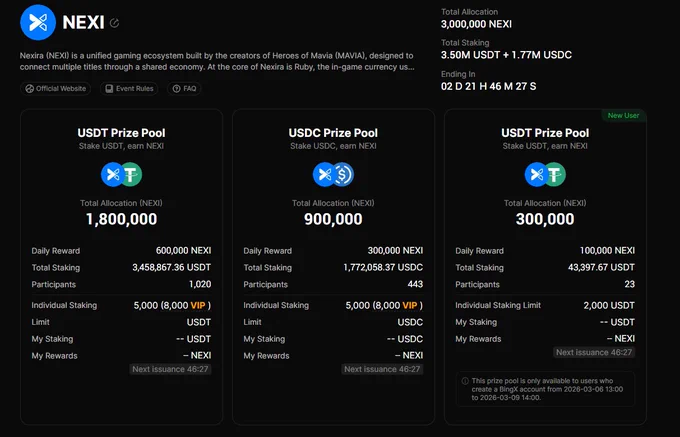Click NEXI-Tether pair icon in 1,800,000 pool
The image size is (680, 437).
pos(121,174)
